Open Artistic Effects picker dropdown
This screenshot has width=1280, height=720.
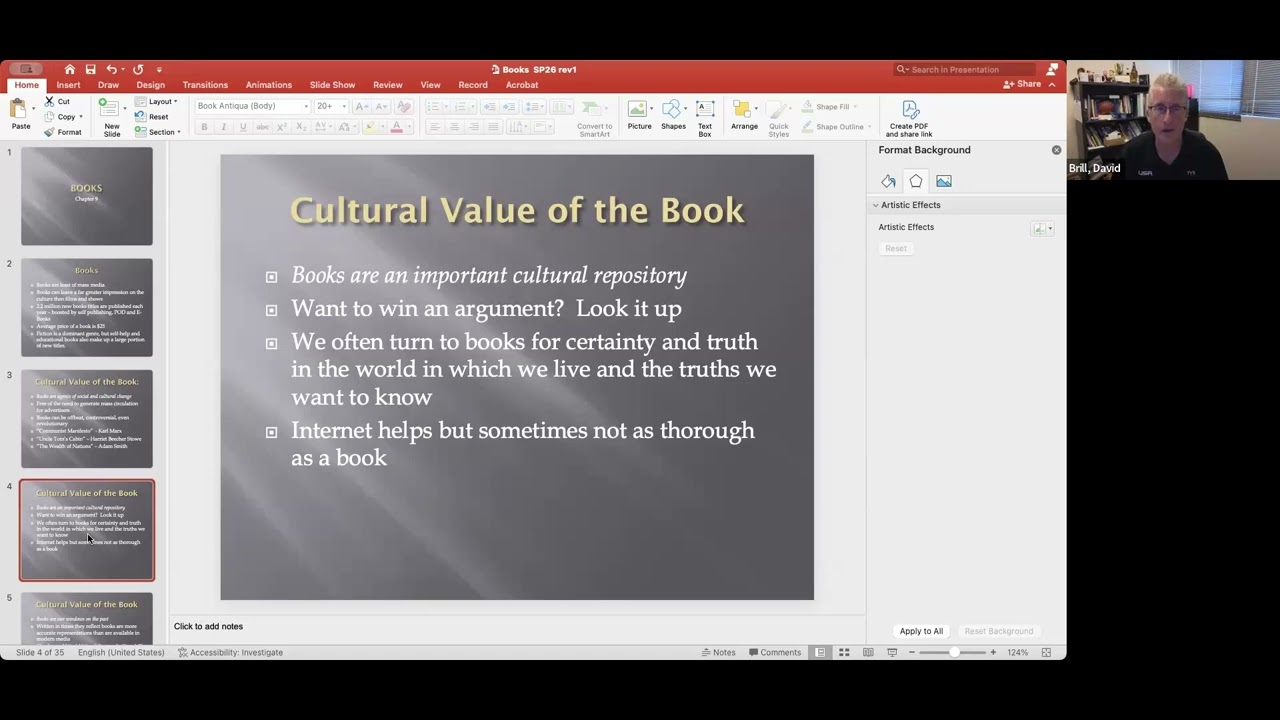click(1042, 229)
